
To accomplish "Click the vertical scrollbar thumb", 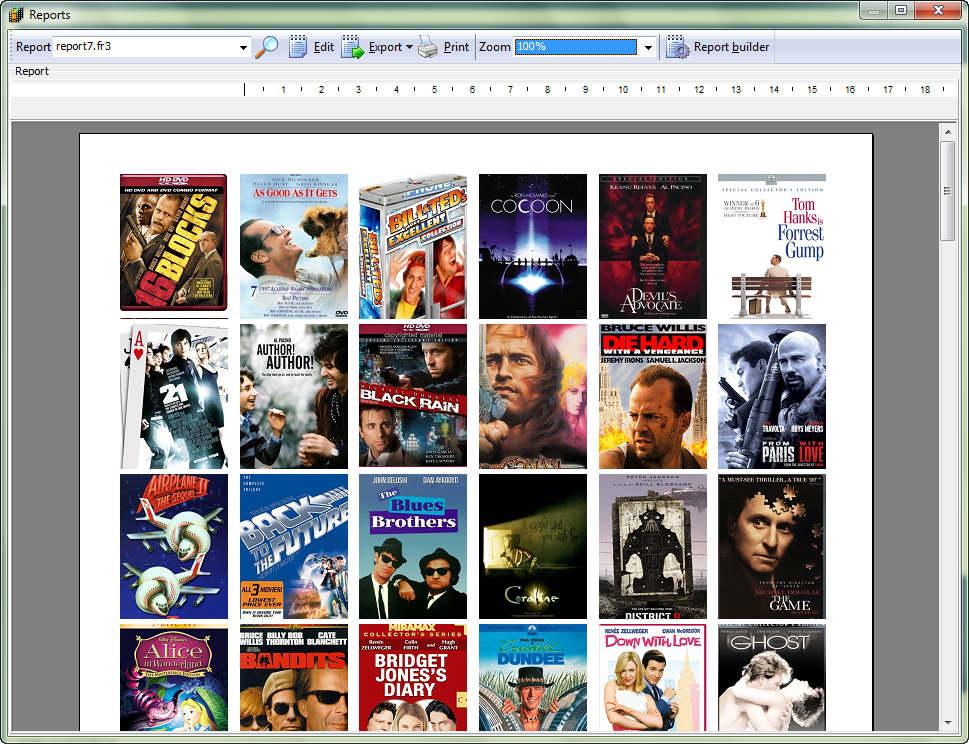I will click(947, 190).
